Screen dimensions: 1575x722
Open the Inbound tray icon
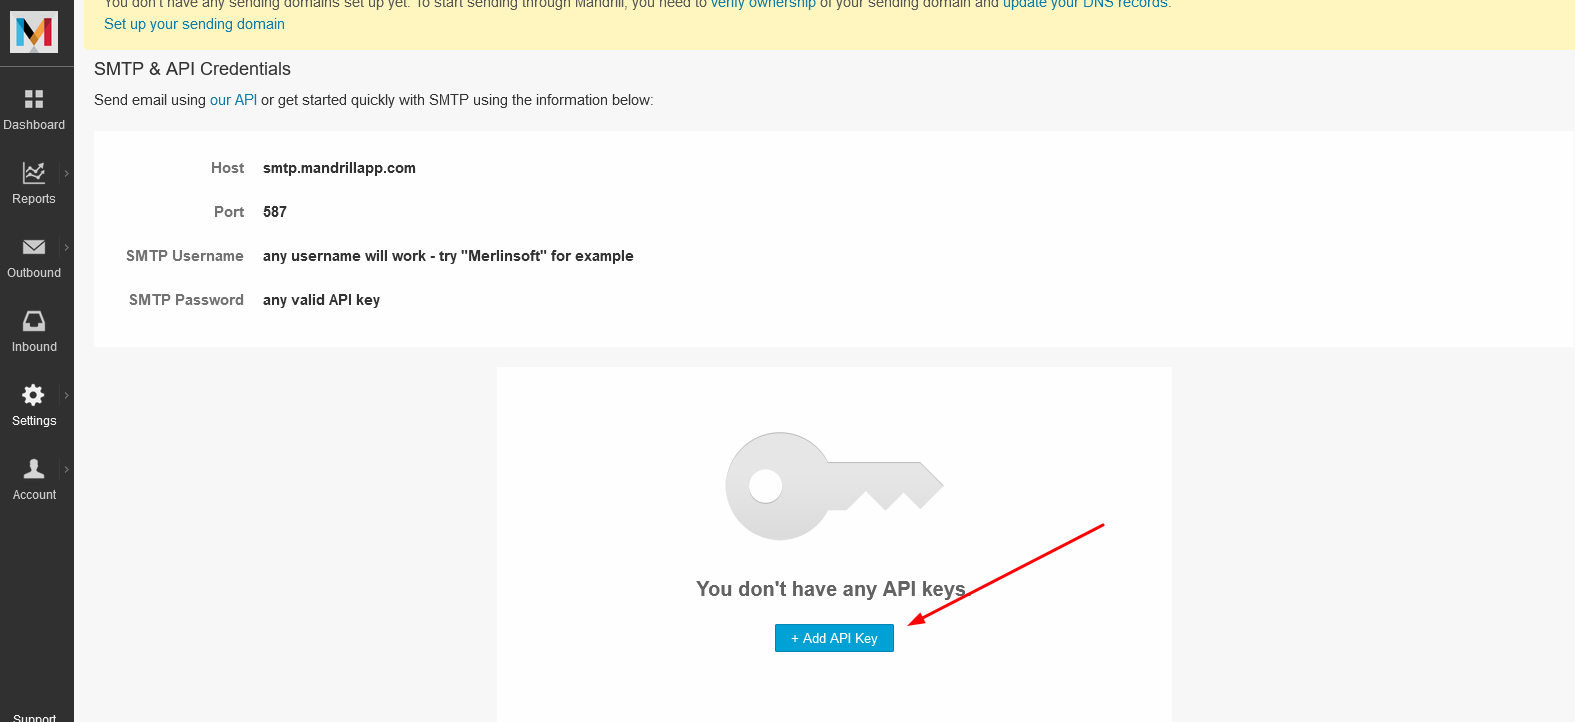point(34,320)
